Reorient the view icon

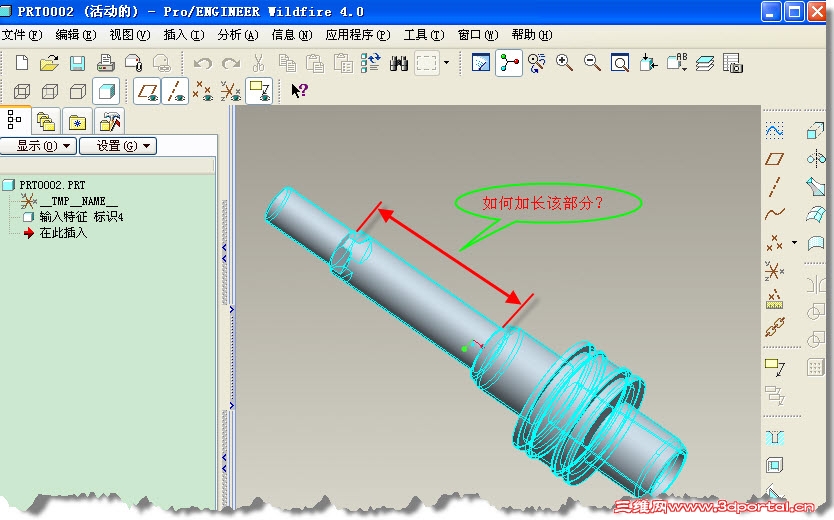point(648,63)
